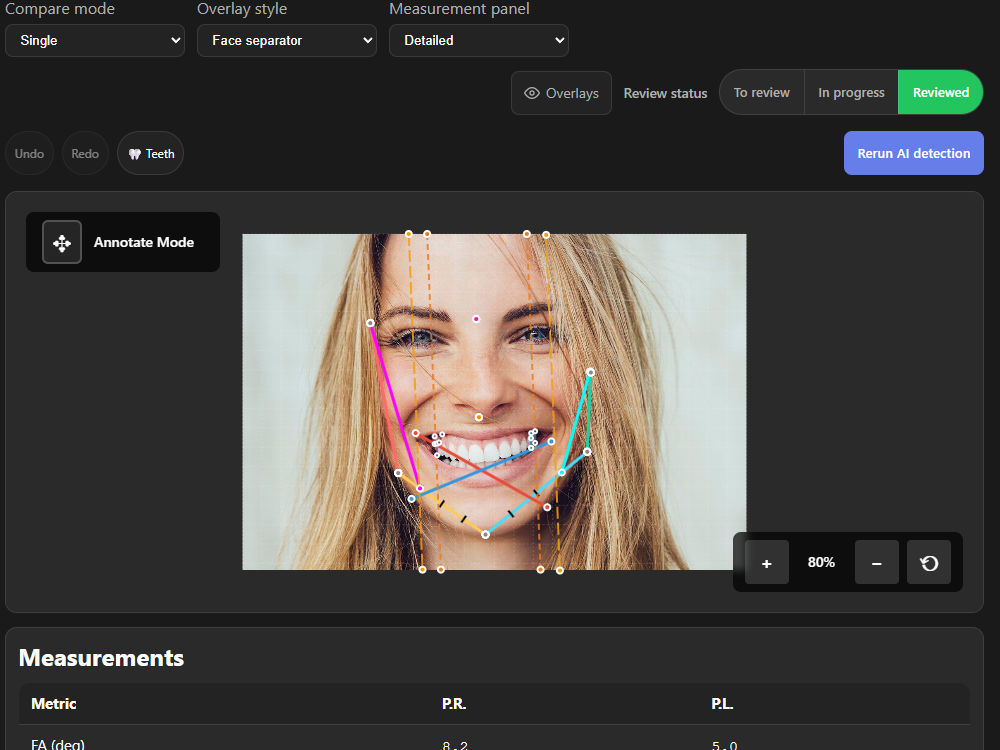
Task: Set review status to To review
Action: (761, 92)
